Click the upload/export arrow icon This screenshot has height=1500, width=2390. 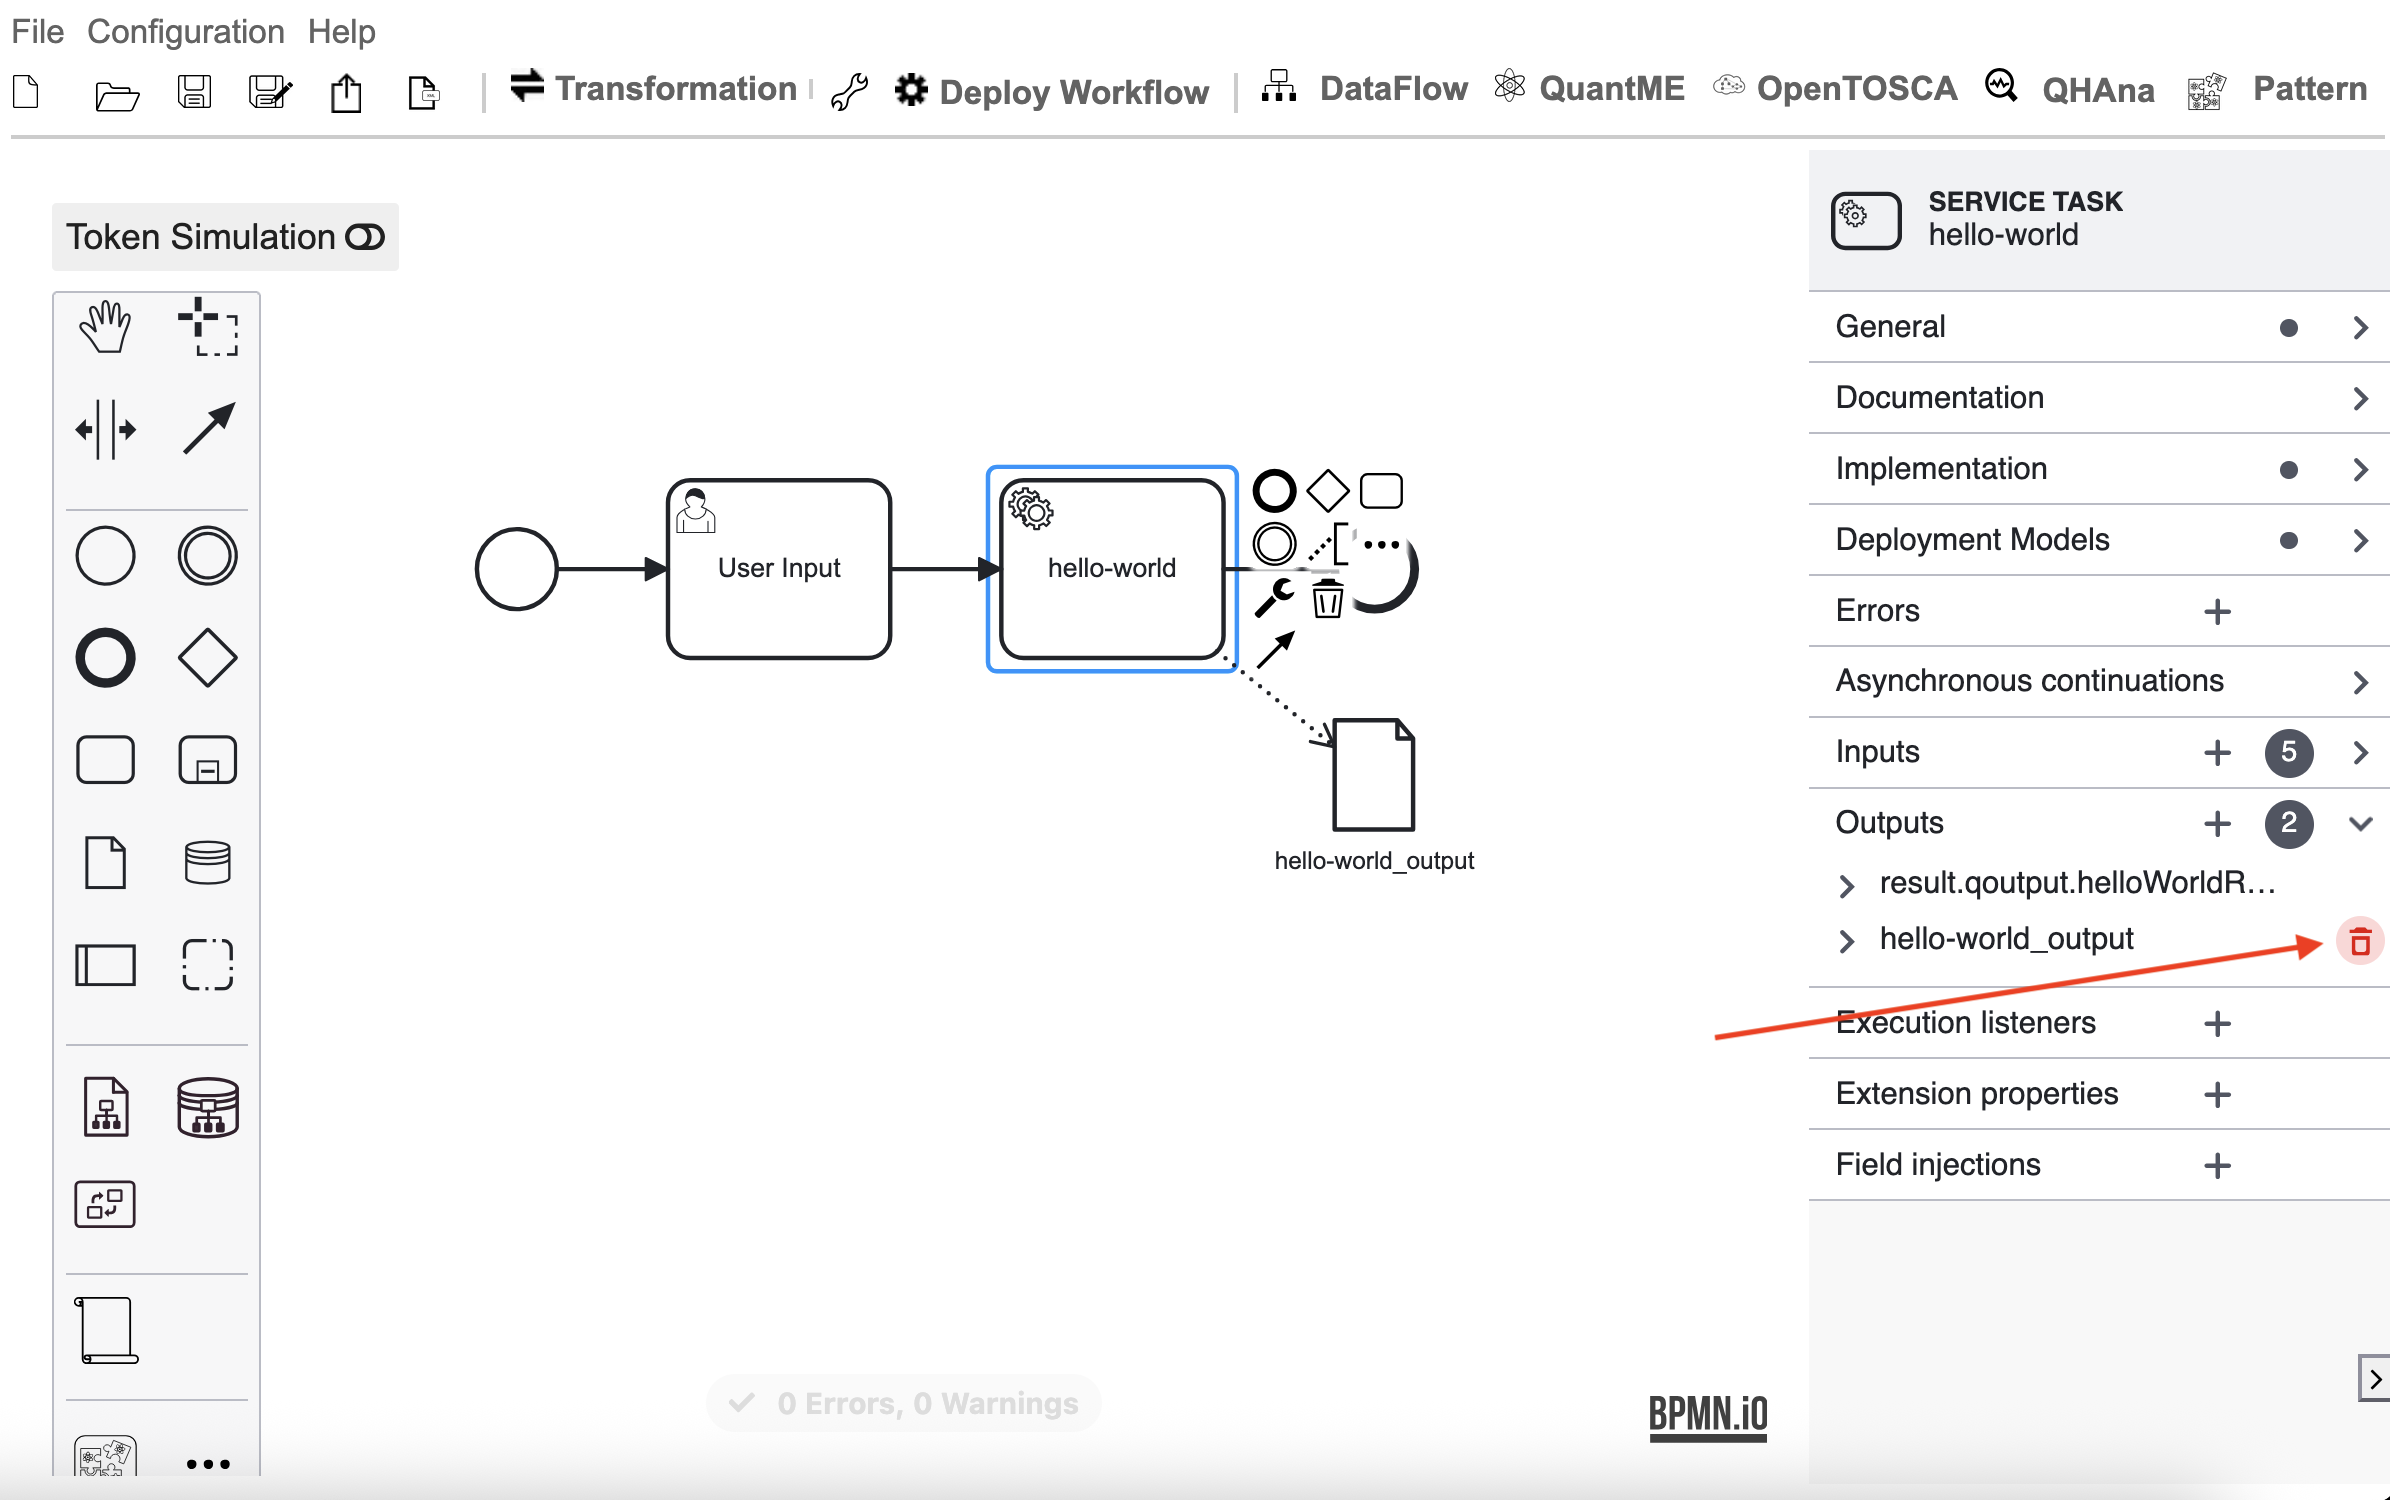(346, 94)
